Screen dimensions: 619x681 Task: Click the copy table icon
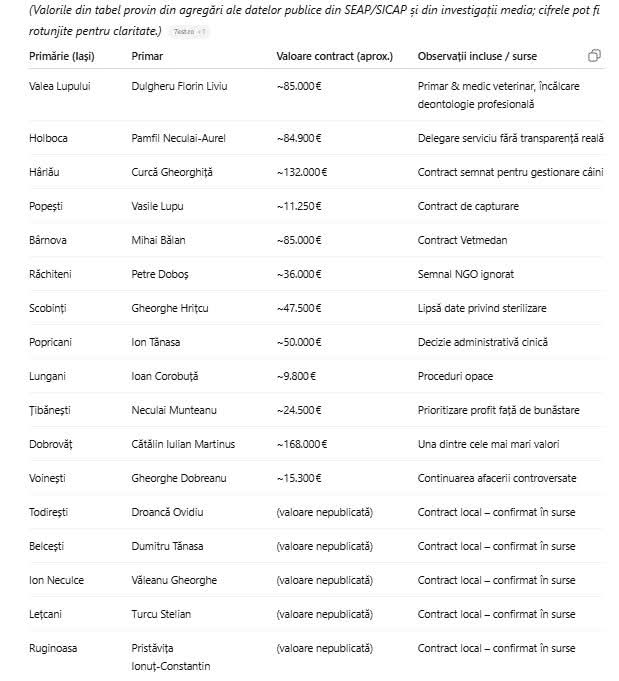pyautogui.click(x=595, y=56)
